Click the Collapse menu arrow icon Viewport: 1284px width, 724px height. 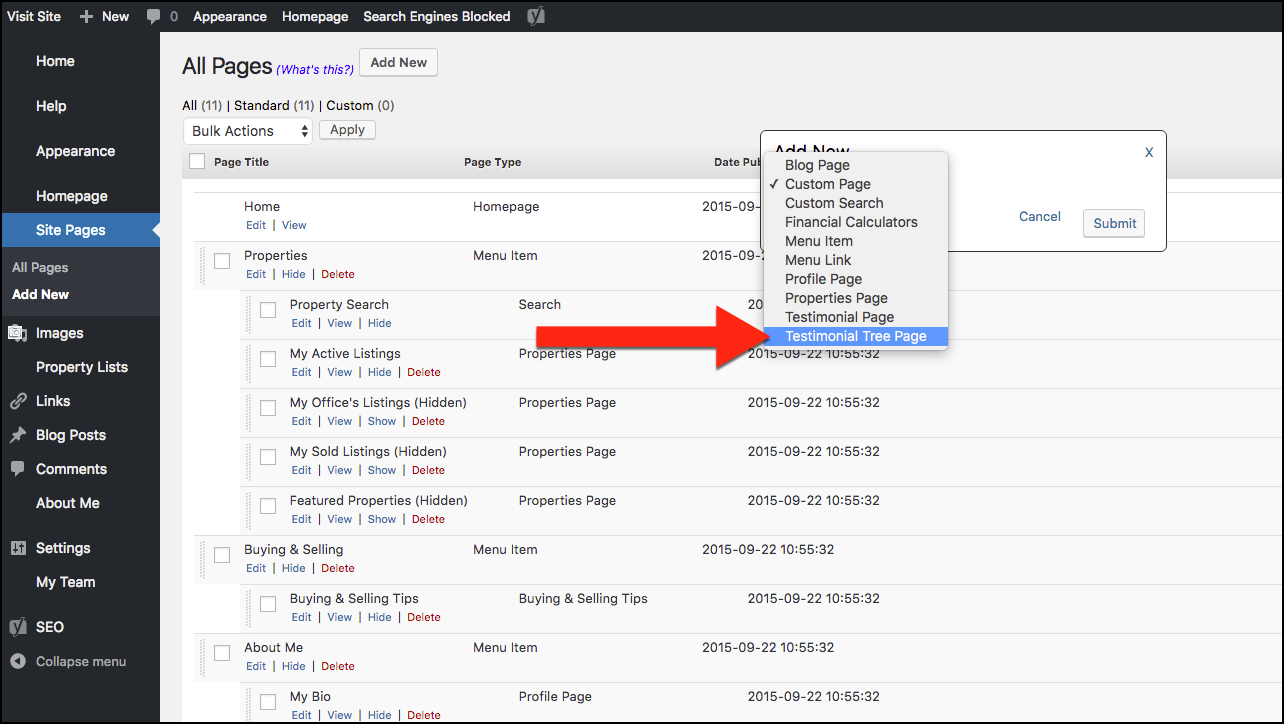(18, 661)
